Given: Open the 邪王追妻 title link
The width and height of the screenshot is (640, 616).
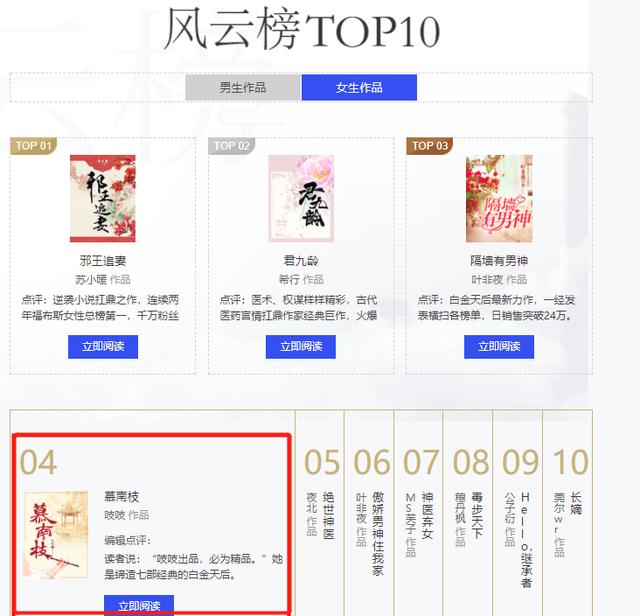Looking at the screenshot, I should (103, 260).
